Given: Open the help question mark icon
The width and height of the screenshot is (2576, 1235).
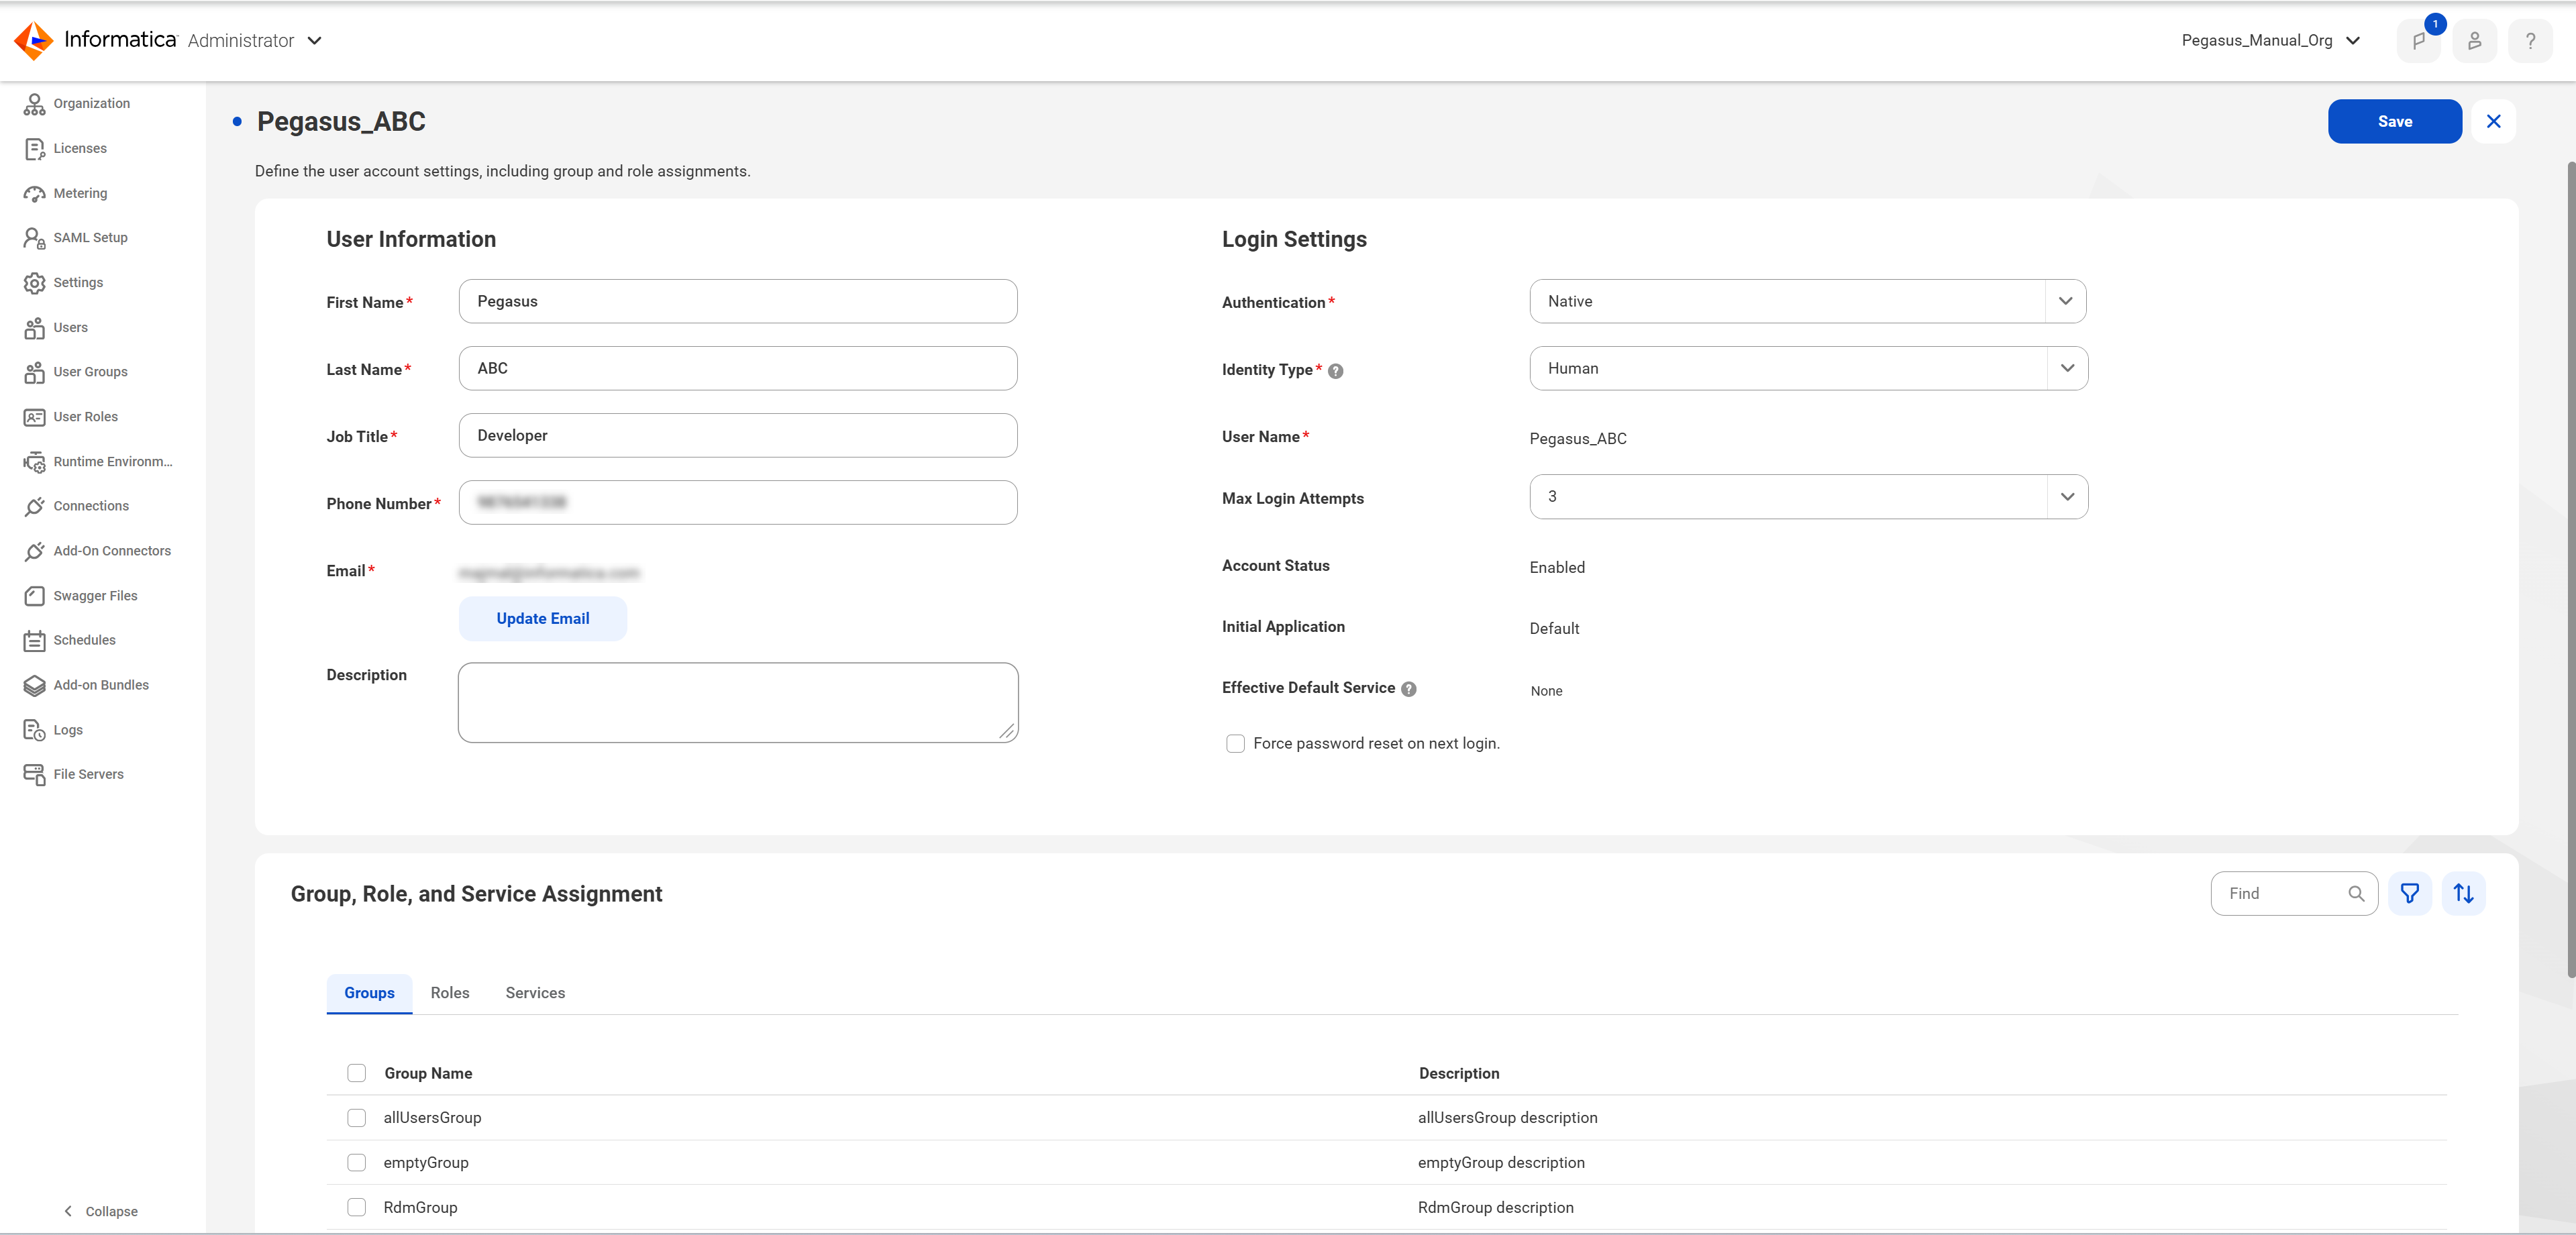Looking at the screenshot, I should (2530, 41).
